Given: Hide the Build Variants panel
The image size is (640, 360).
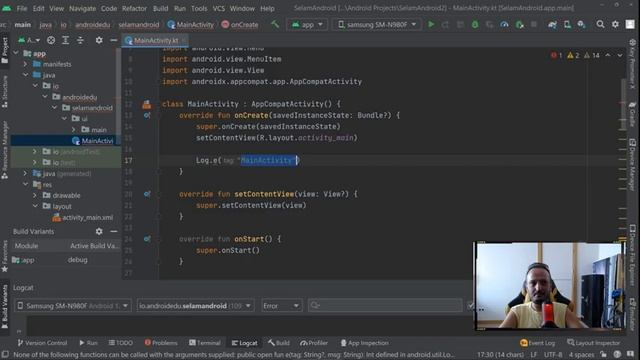Looking at the screenshot, I should (x=114, y=231).
